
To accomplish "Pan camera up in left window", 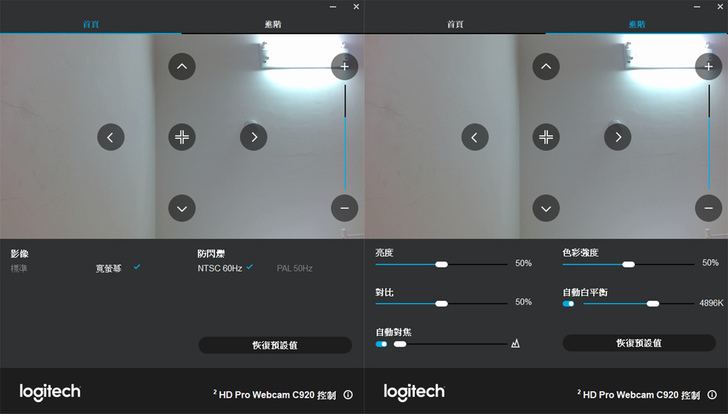I will tap(182, 66).
